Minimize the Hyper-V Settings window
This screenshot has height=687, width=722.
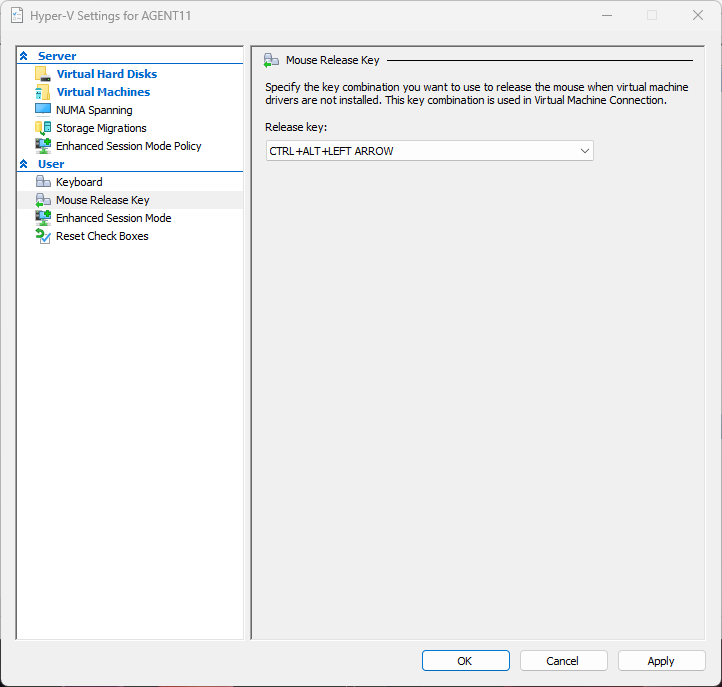pyautogui.click(x=607, y=15)
